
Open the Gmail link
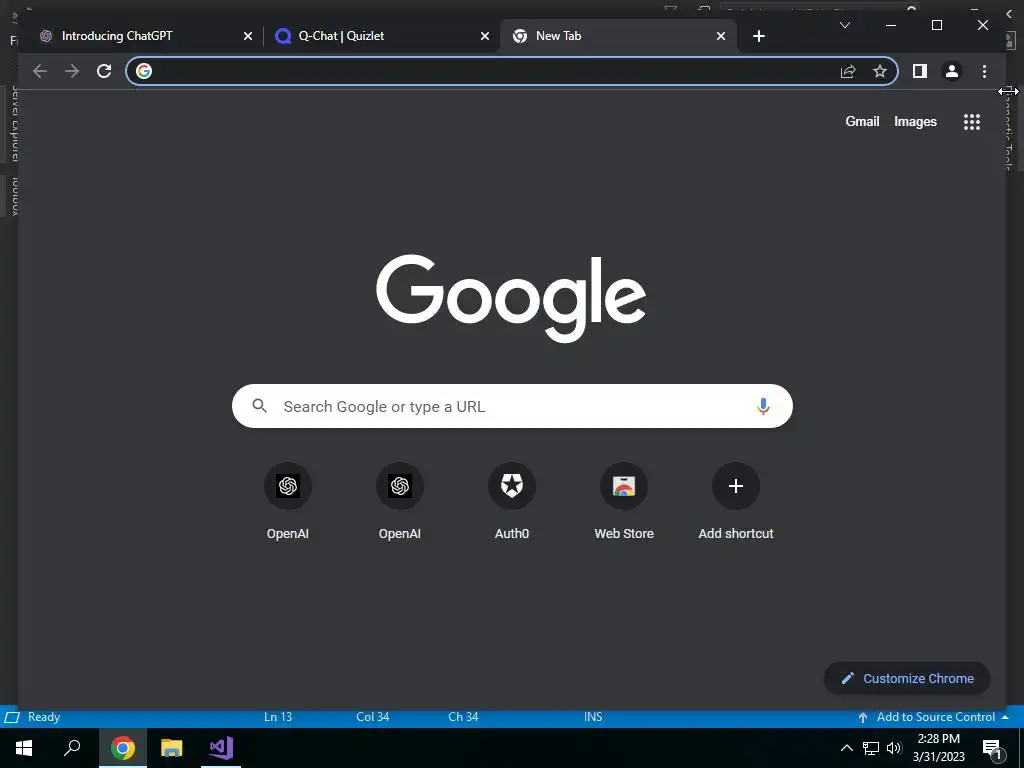click(862, 121)
